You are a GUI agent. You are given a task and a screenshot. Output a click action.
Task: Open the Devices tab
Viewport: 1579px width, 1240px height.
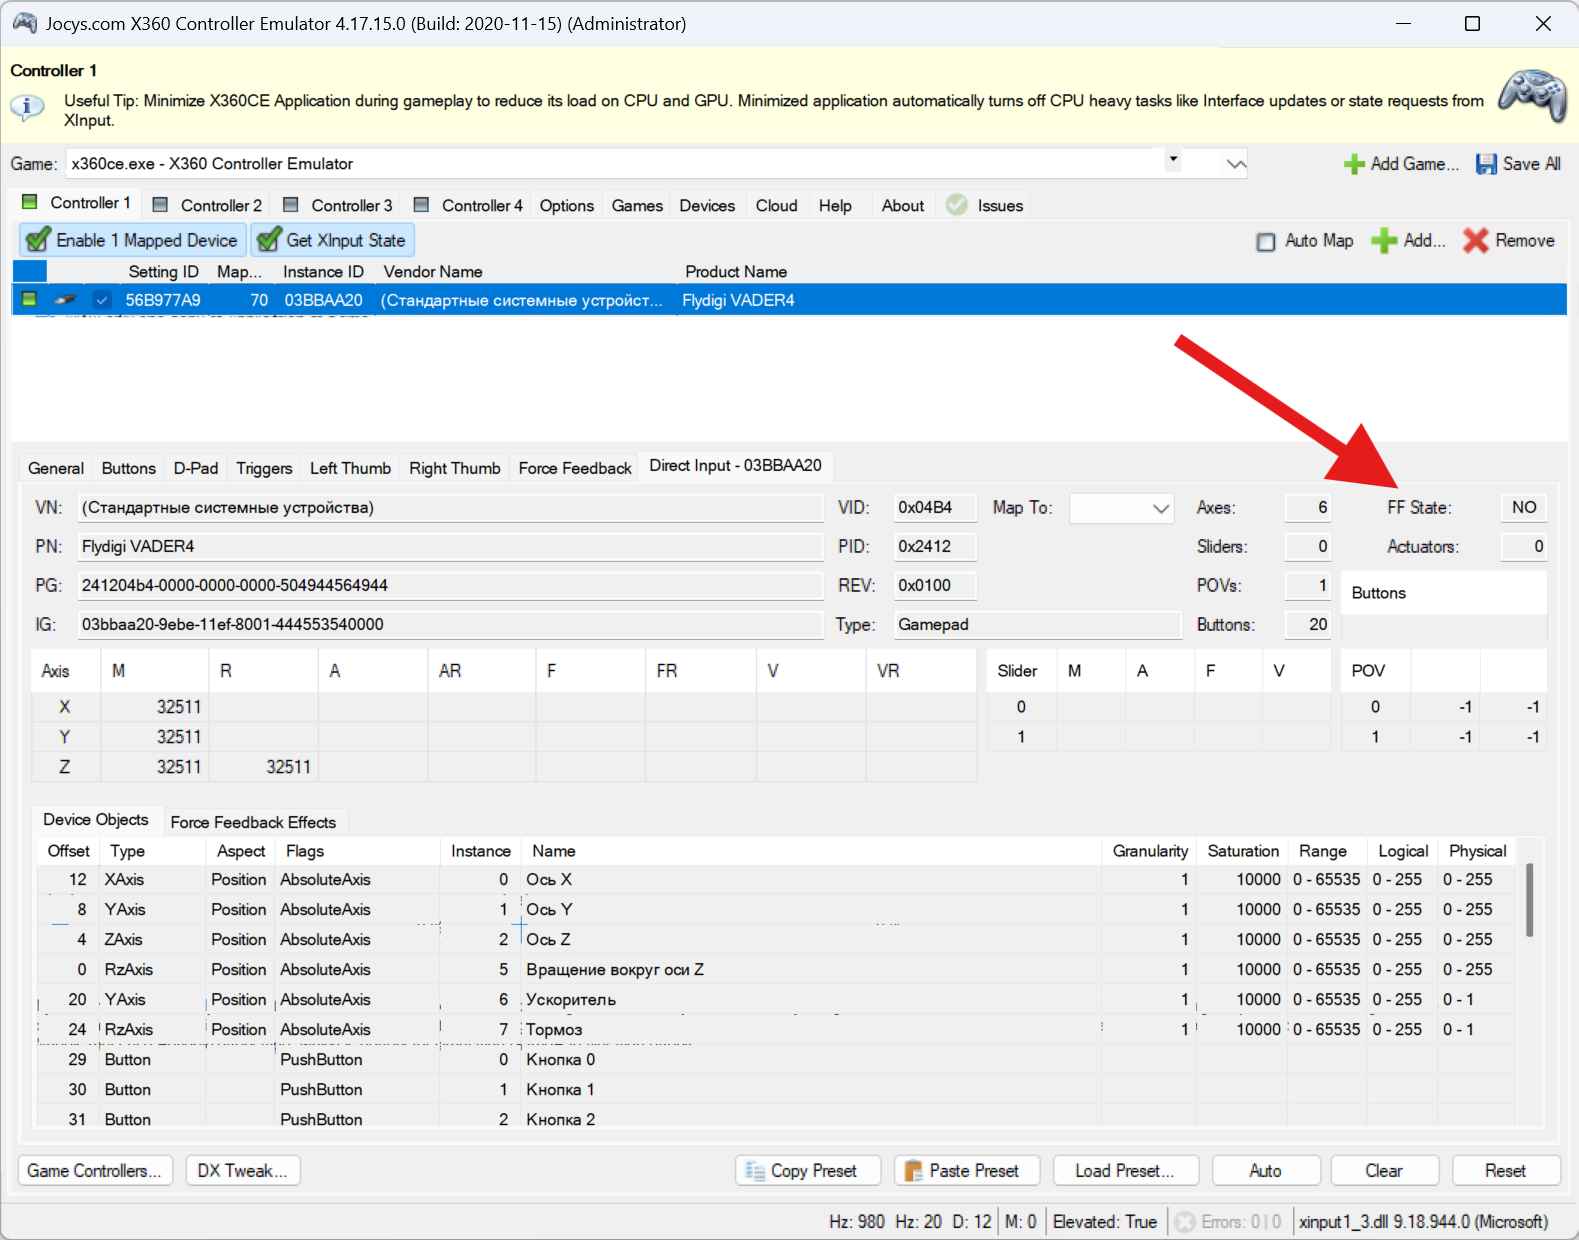tap(707, 205)
